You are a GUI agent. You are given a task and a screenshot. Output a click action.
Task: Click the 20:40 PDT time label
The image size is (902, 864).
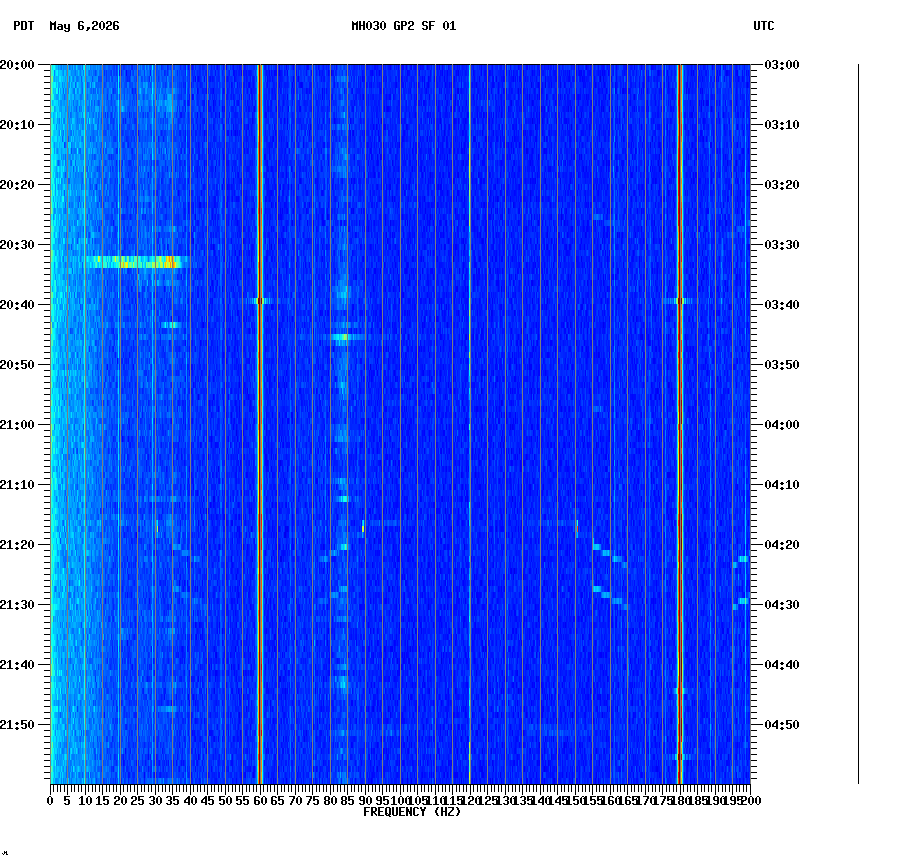17,304
